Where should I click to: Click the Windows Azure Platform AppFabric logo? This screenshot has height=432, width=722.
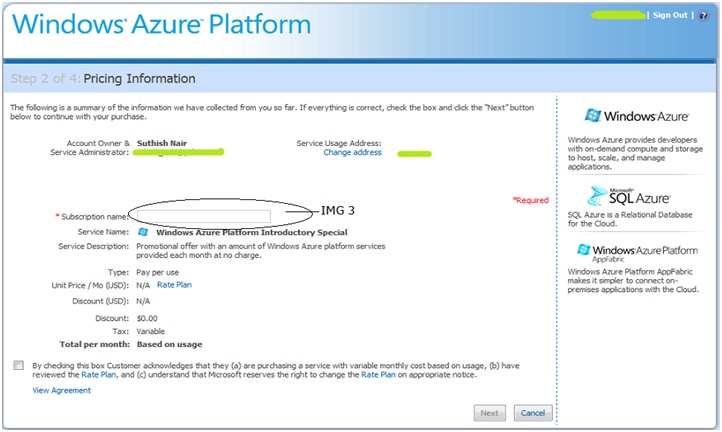click(x=631, y=253)
